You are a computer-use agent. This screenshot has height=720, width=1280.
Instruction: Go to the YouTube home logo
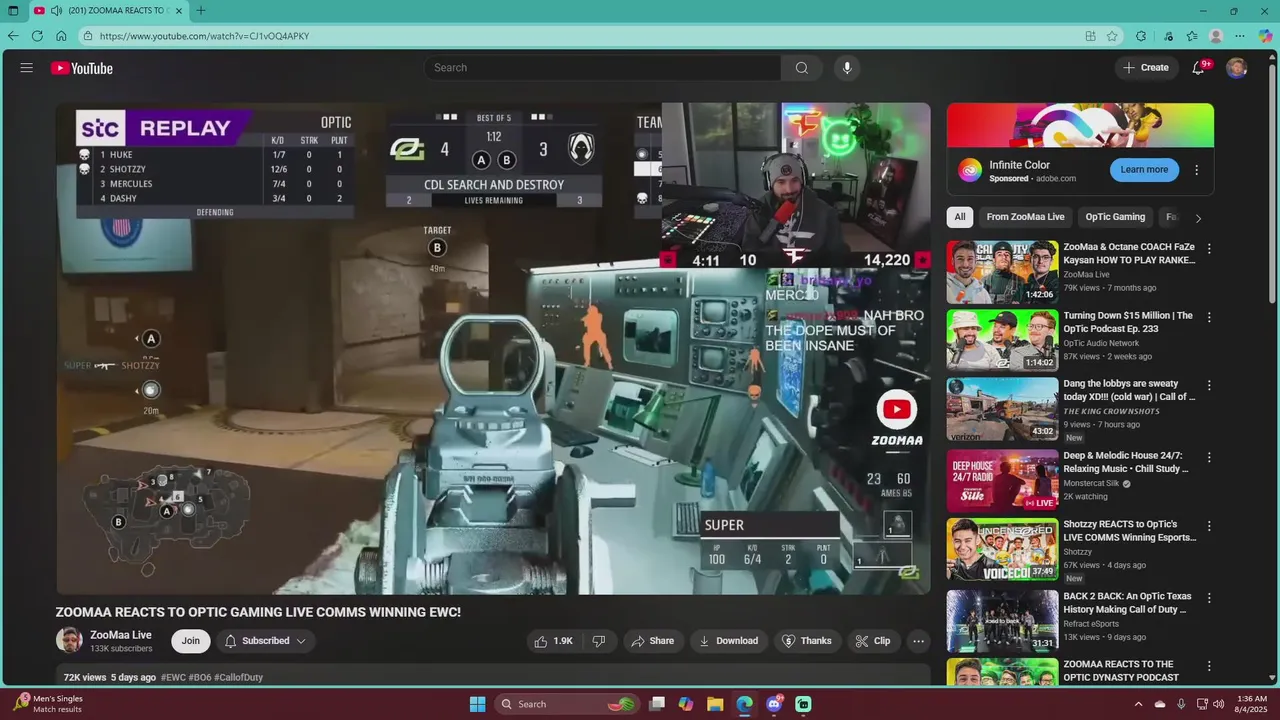pos(82,68)
